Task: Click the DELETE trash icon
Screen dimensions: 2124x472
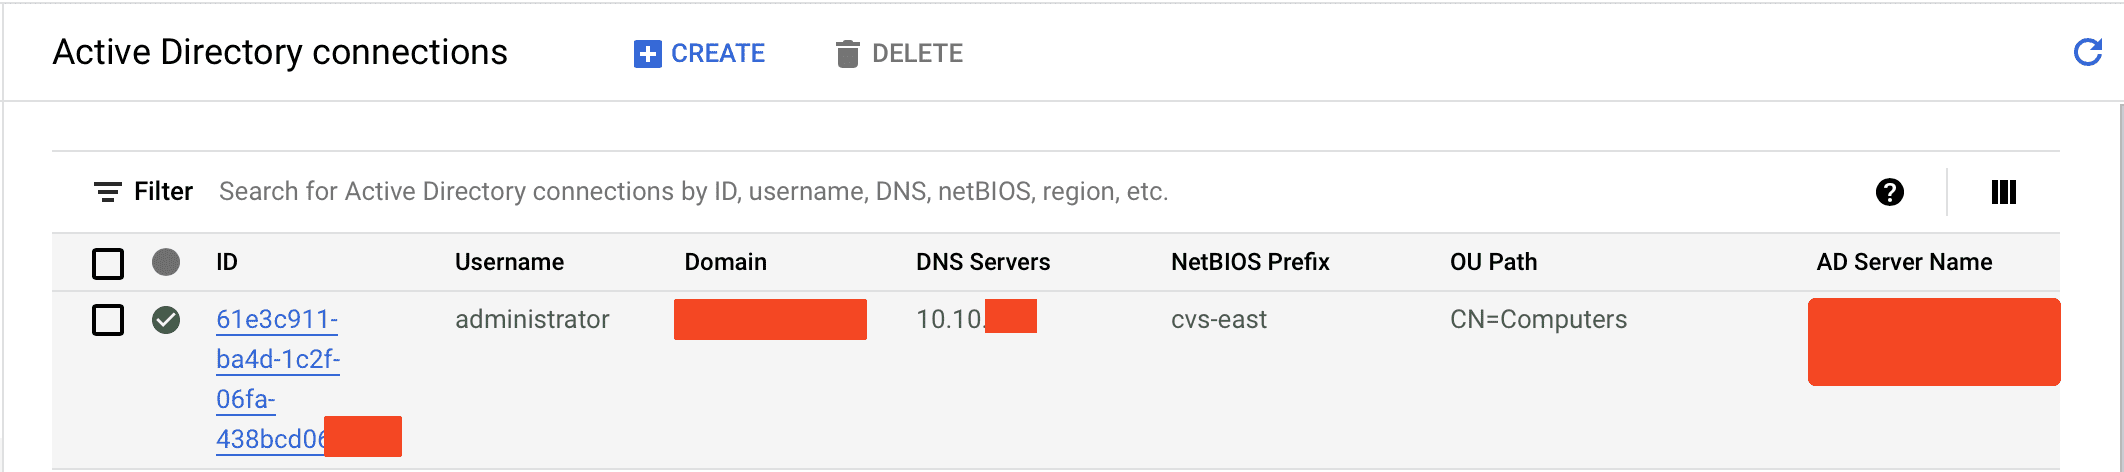Action: pyautogui.click(x=847, y=54)
